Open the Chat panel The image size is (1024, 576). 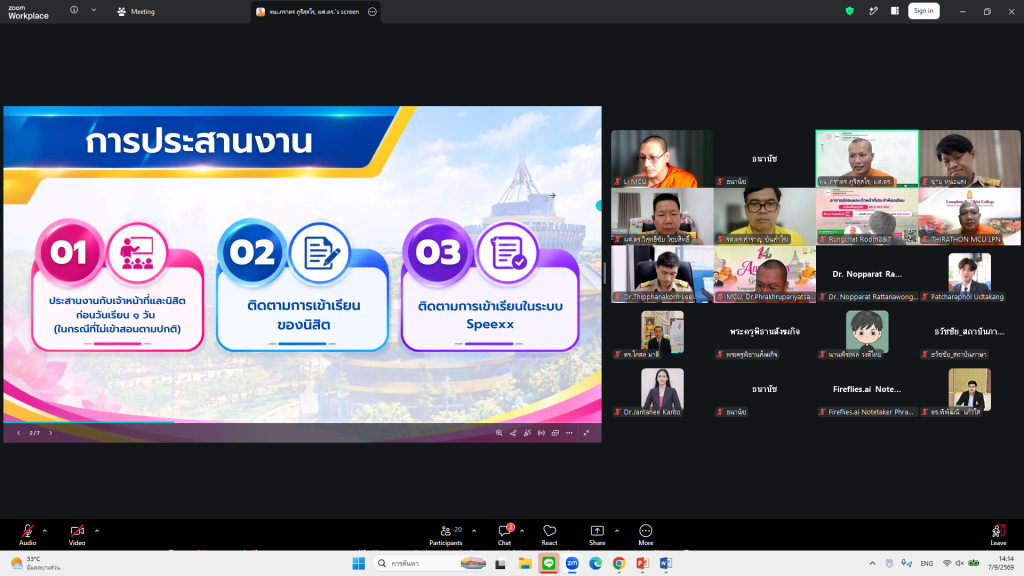(505, 534)
